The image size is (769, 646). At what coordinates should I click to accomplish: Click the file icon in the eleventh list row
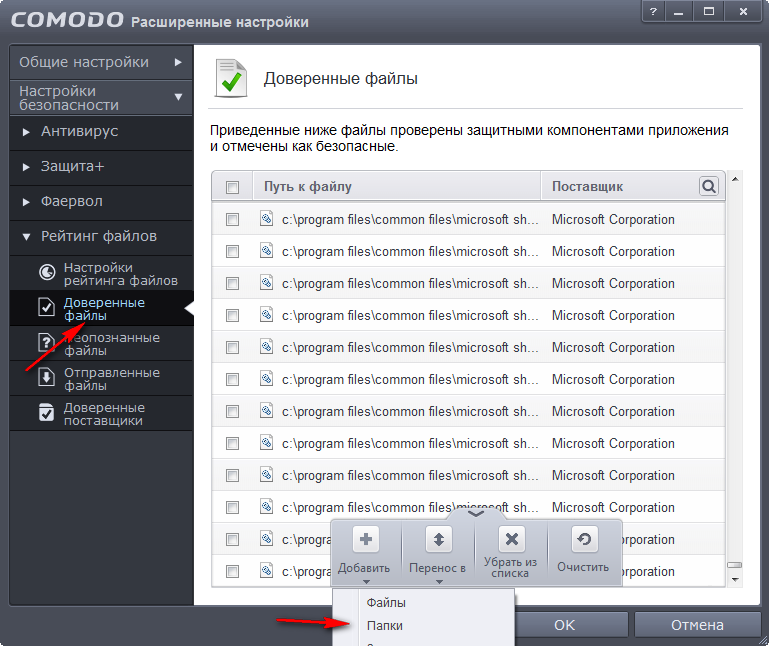pyautogui.click(x=266, y=539)
